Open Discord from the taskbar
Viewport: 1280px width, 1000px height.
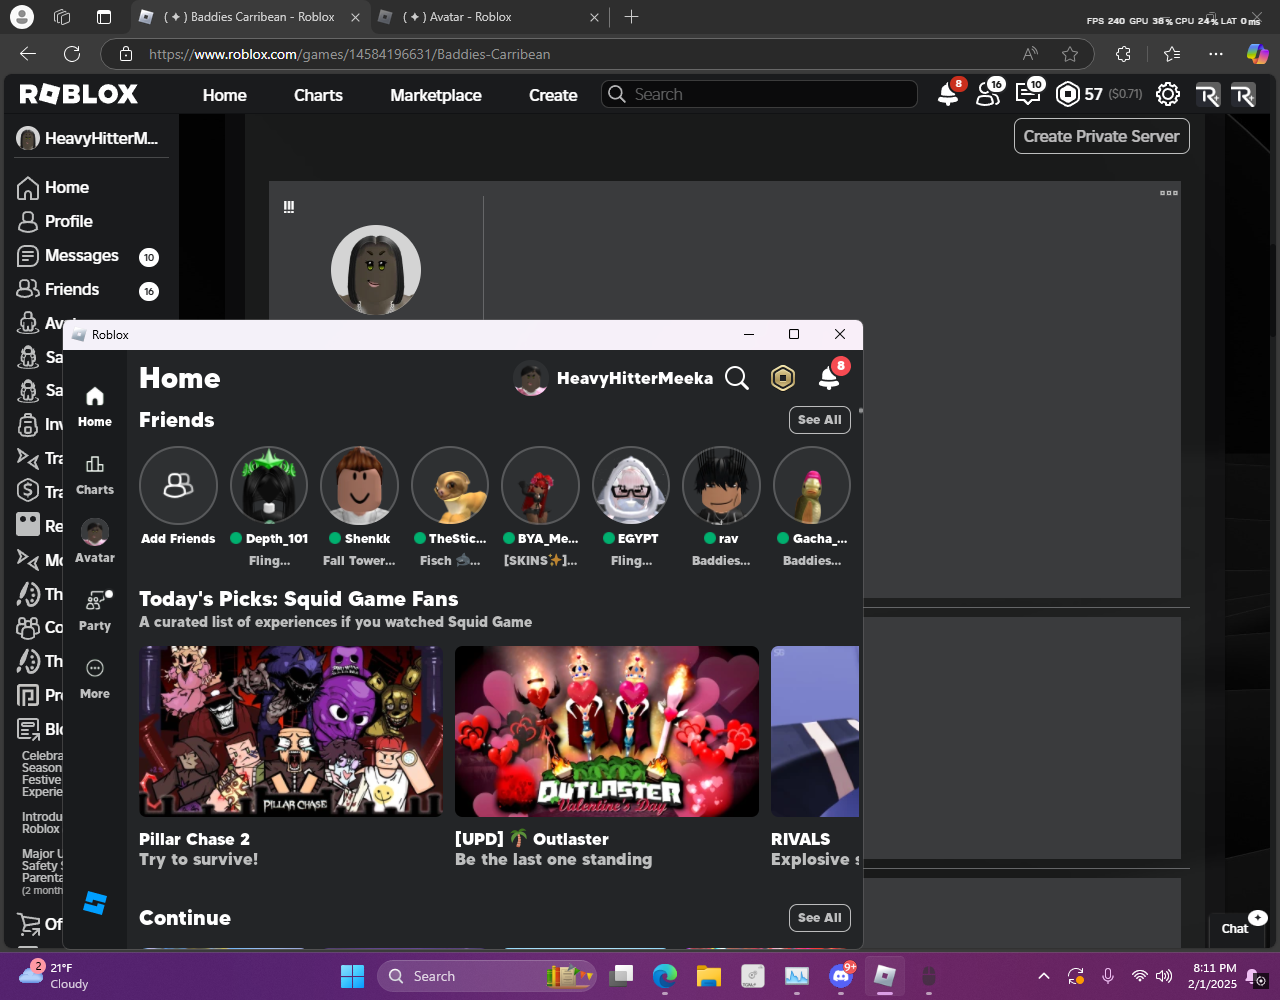pos(841,976)
